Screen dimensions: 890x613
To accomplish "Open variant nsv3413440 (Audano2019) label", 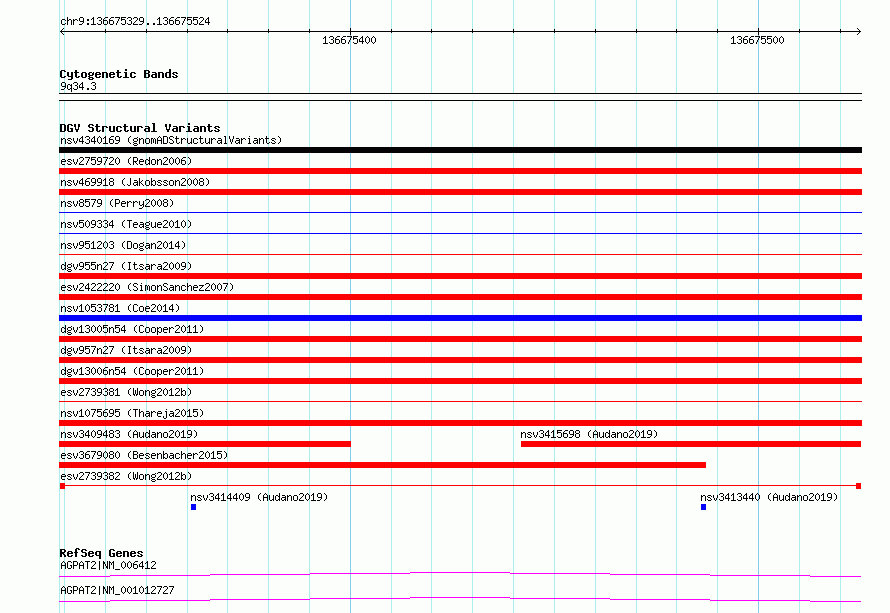I will pos(769,497).
